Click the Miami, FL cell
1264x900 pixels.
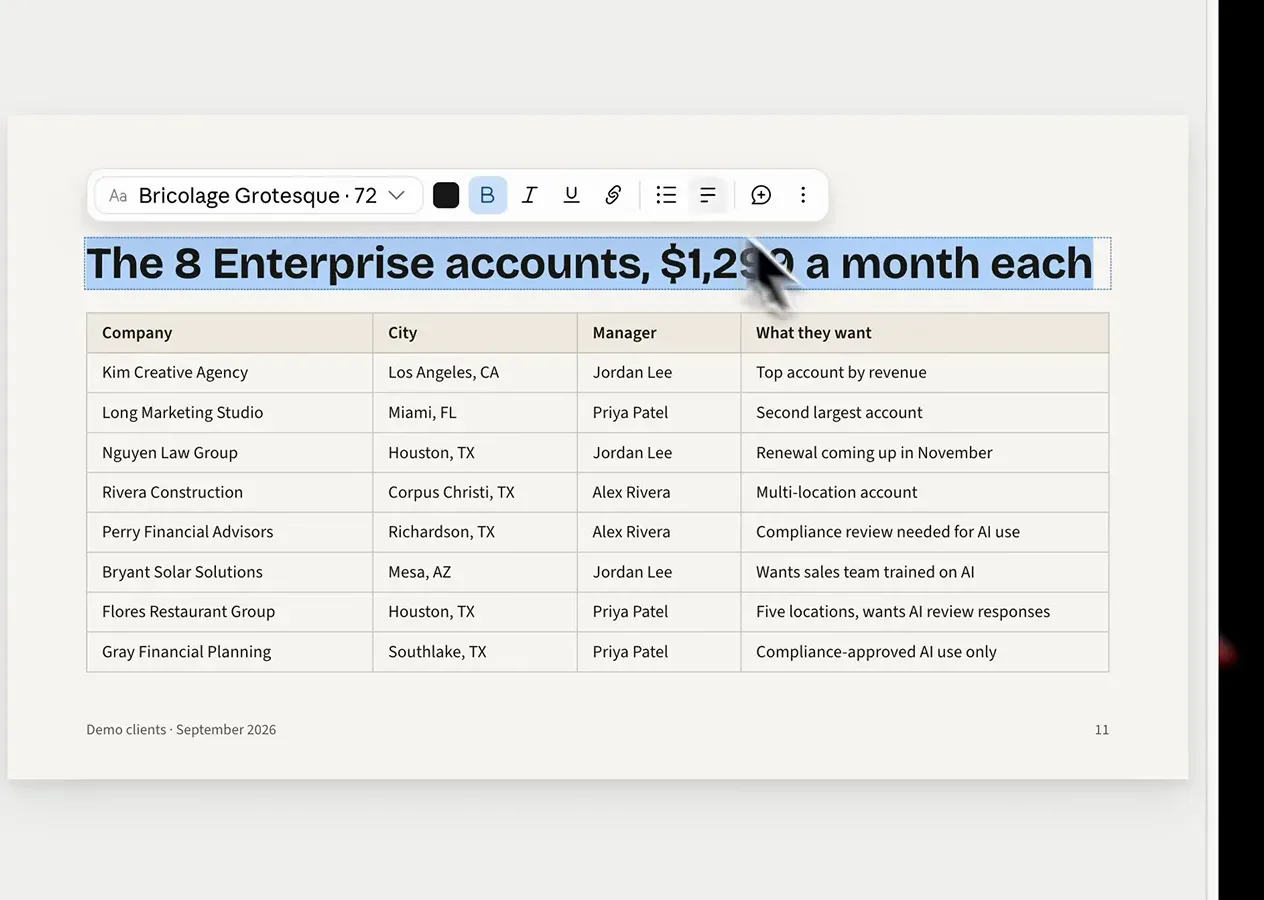475,413
